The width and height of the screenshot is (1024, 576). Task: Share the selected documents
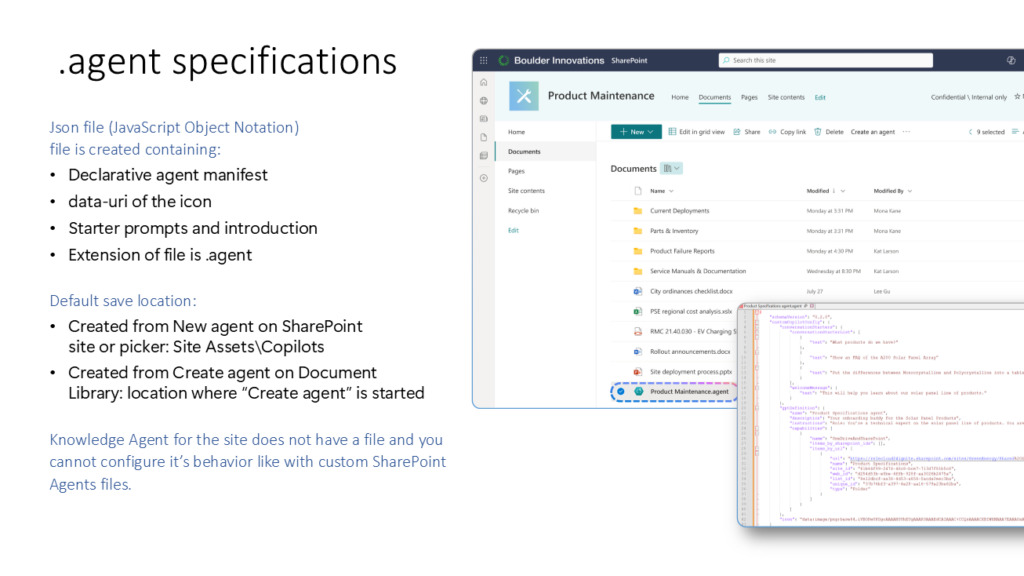click(746, 132)
